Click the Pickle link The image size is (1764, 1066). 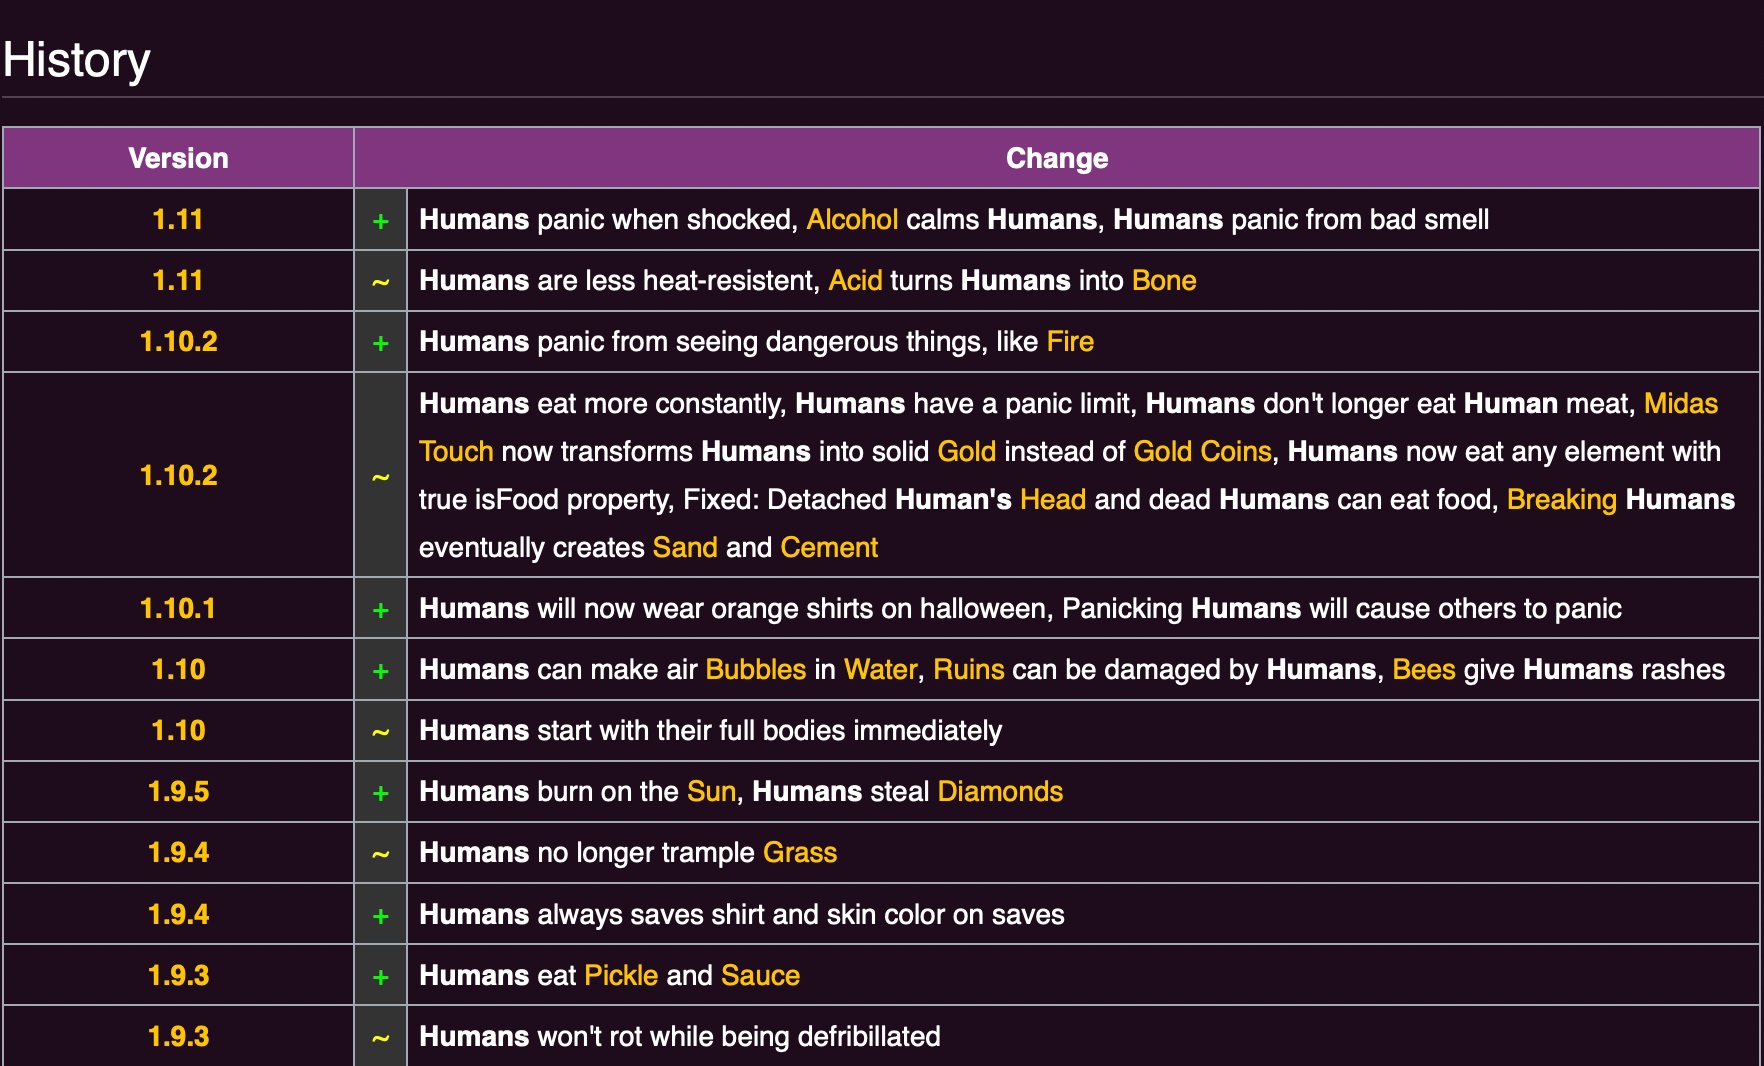tap(621, 976)
